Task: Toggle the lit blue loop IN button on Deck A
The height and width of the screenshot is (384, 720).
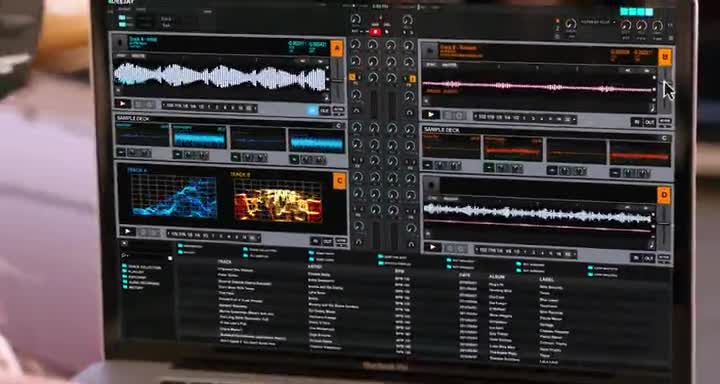Action: [312, 110]
